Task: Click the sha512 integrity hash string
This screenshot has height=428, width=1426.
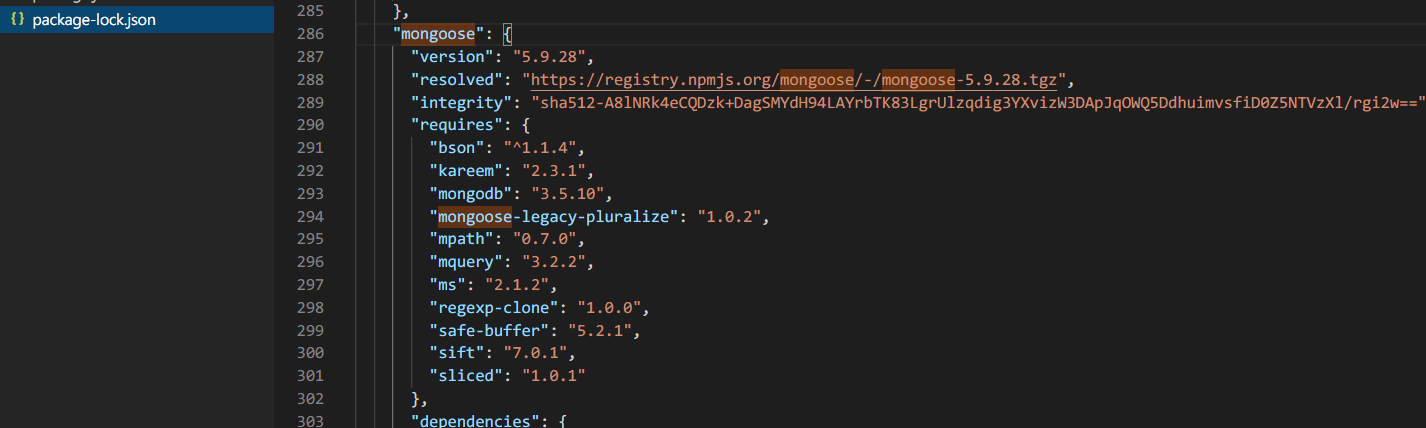Action: (x=976, y=102)
